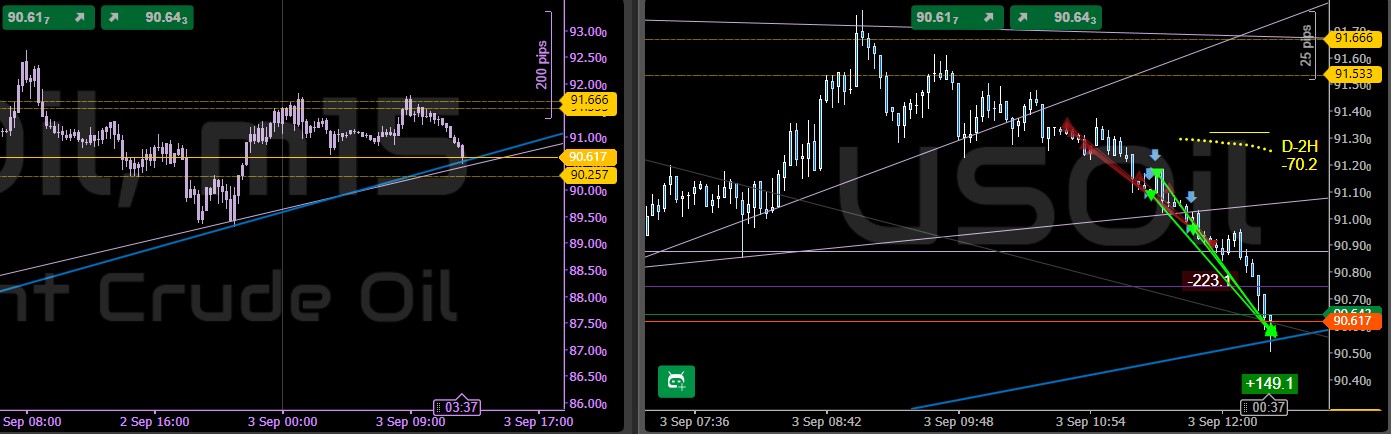The height and width of the screenshot is (434, 1391).
Task: Select the 91.666 price label on left chart
Action: [x=589, y=101]
